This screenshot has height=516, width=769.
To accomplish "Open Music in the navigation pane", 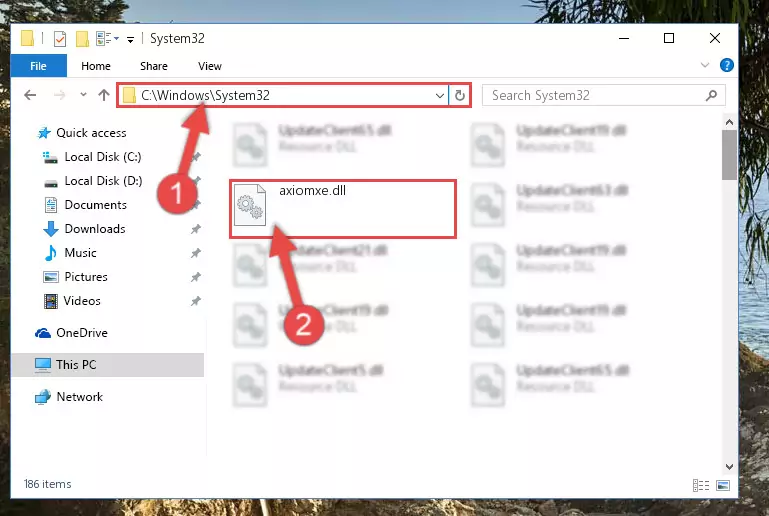I will (x=80, y=253).
